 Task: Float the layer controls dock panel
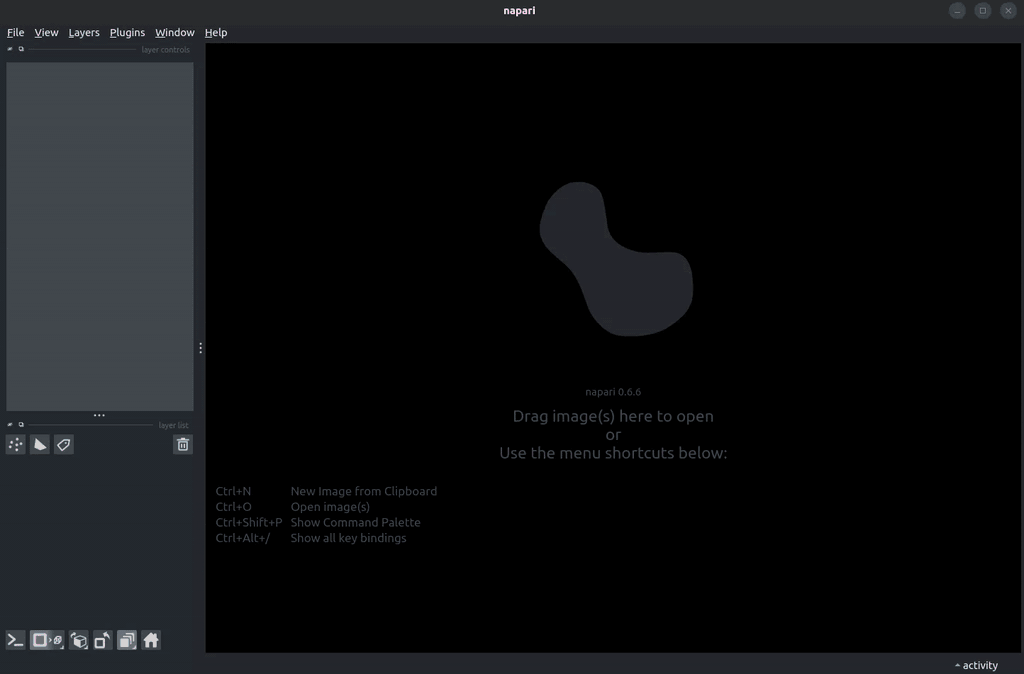21,49
